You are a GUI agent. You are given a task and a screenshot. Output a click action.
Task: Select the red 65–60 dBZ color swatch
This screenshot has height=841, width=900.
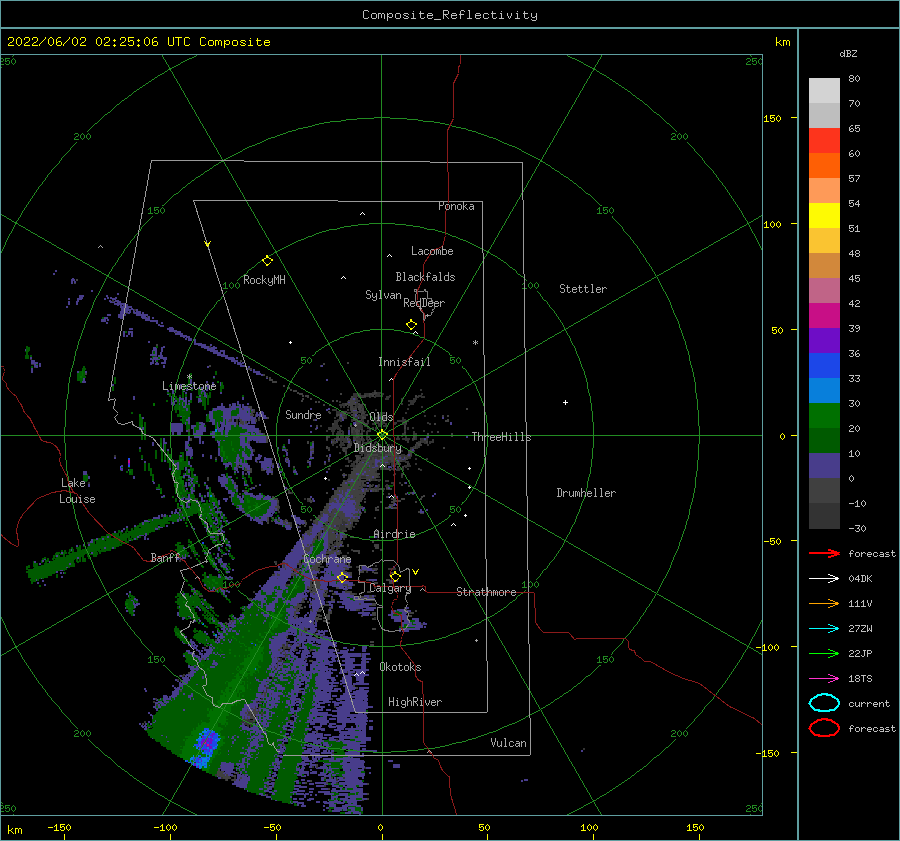click(x=824, y=141)
